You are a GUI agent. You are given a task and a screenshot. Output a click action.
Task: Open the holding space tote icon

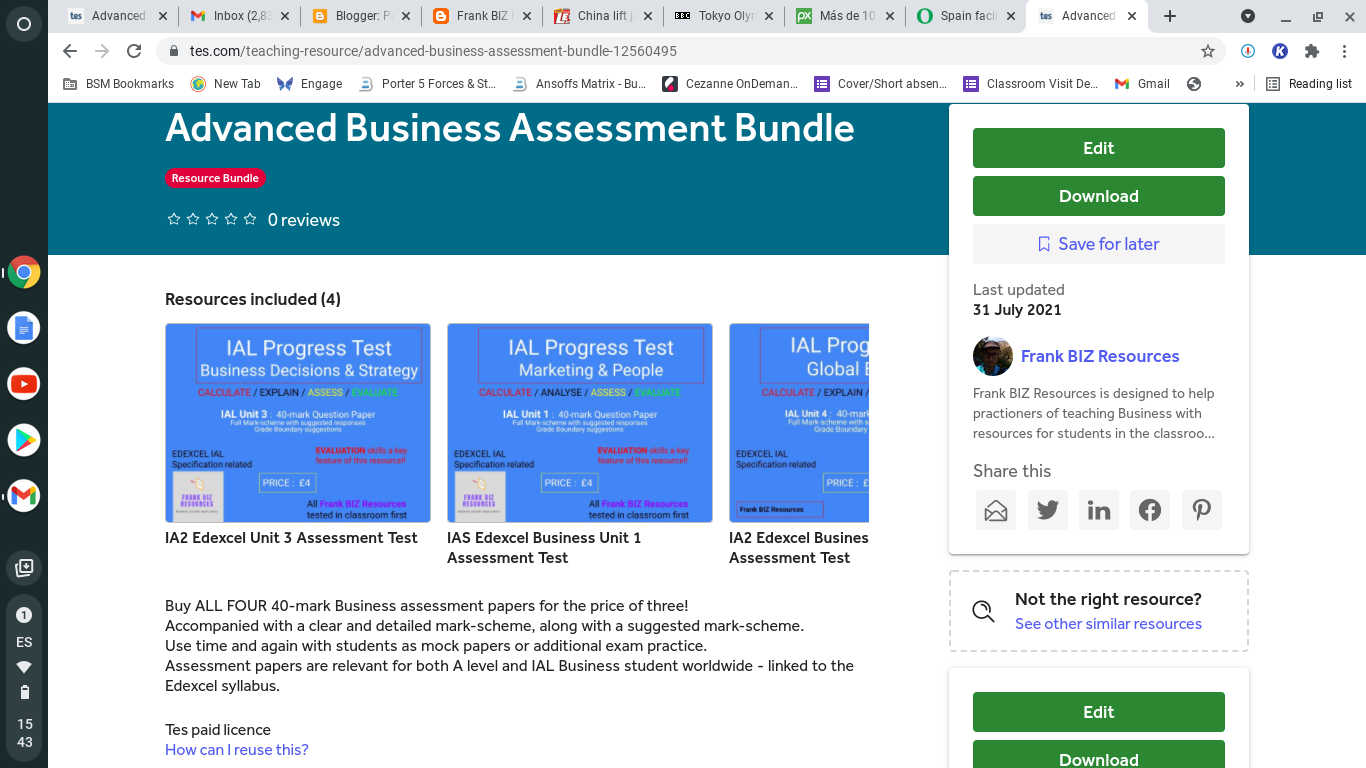coord(24,568)
